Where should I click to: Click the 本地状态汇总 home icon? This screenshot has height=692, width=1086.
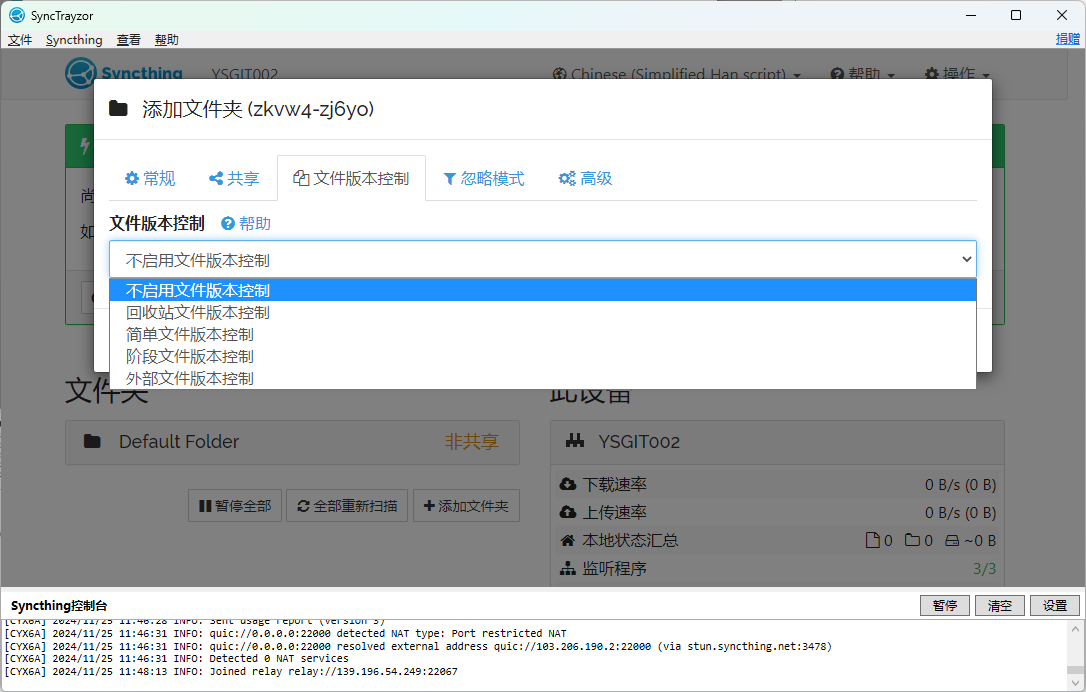click(568, 540)
